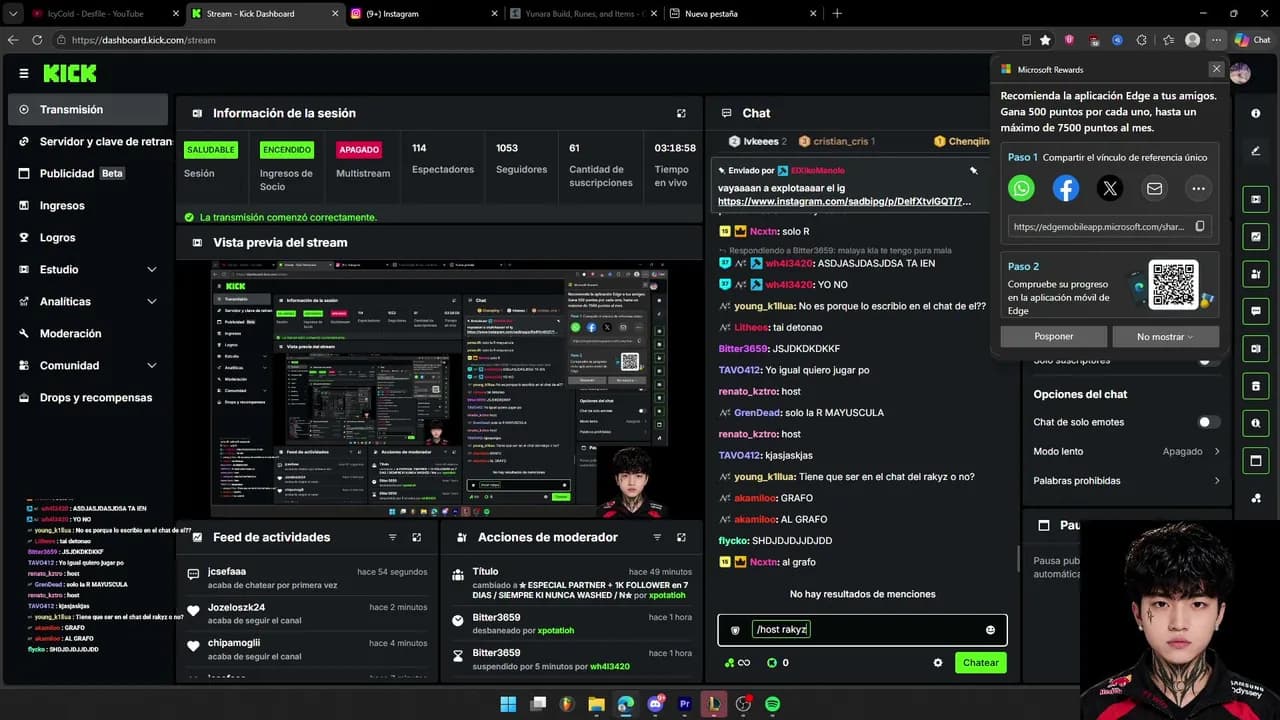Expand the Estudio sidebar section

(x=152, y=270)
